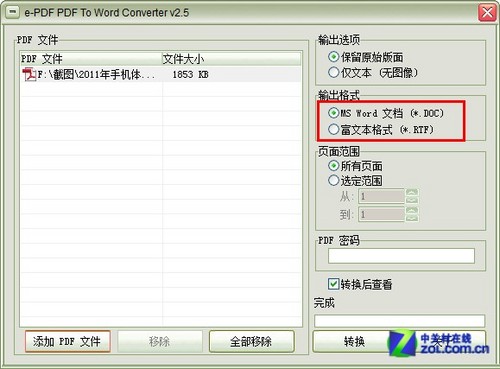Viewport: 500px width, 369px height.
Task: Open the system menu icon in title bar
Action: [13, 13]
